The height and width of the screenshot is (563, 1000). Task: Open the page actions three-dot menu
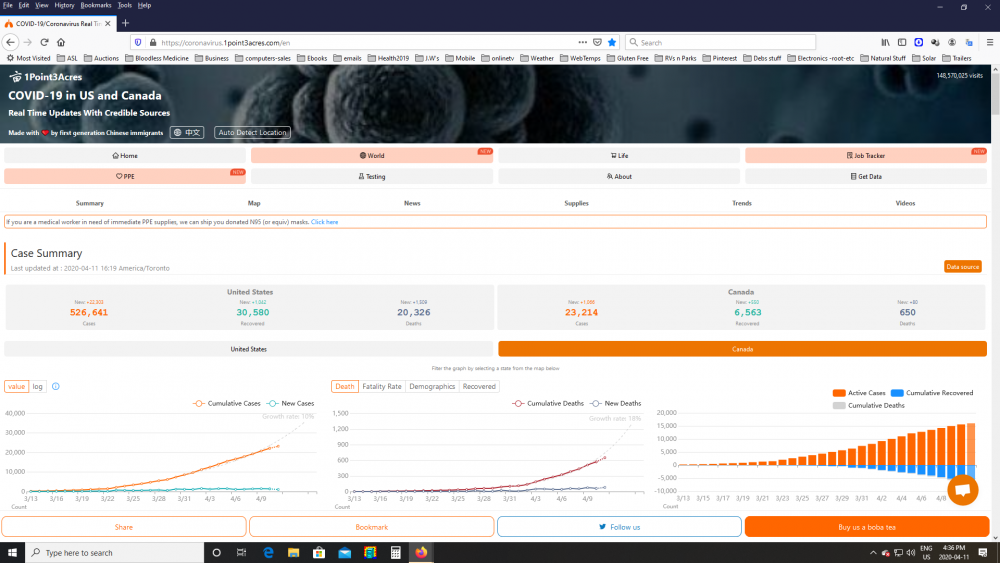583,42
